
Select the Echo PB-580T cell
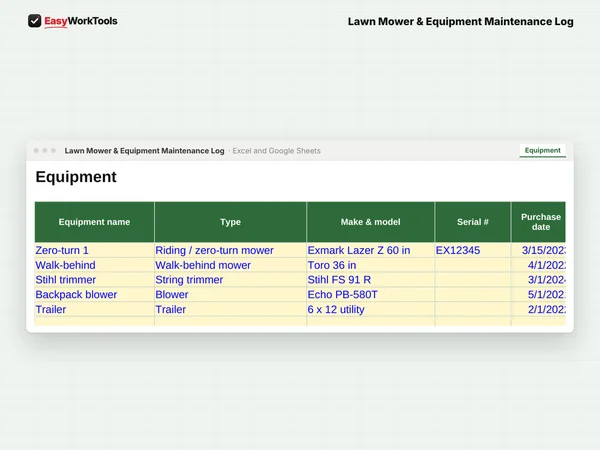(370, 295)
